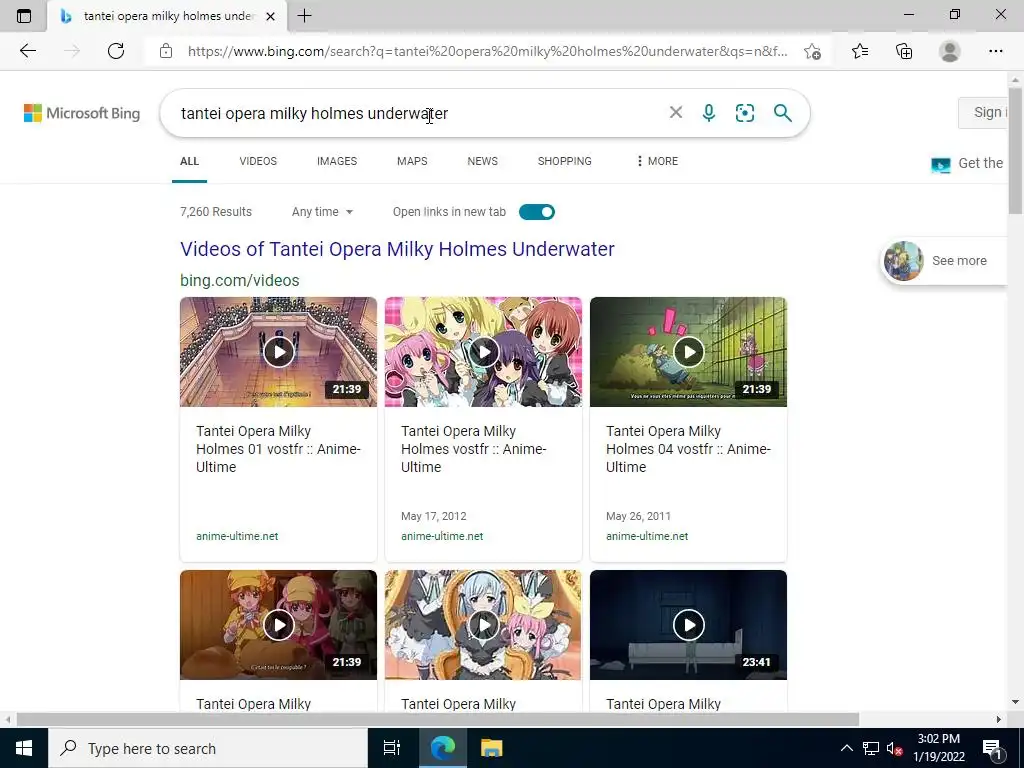Viewport: 1024px width, 768px height.
Task: Open Tantei Opera Milky Holmes 01 vostfr title
Action: click(278, 449)
